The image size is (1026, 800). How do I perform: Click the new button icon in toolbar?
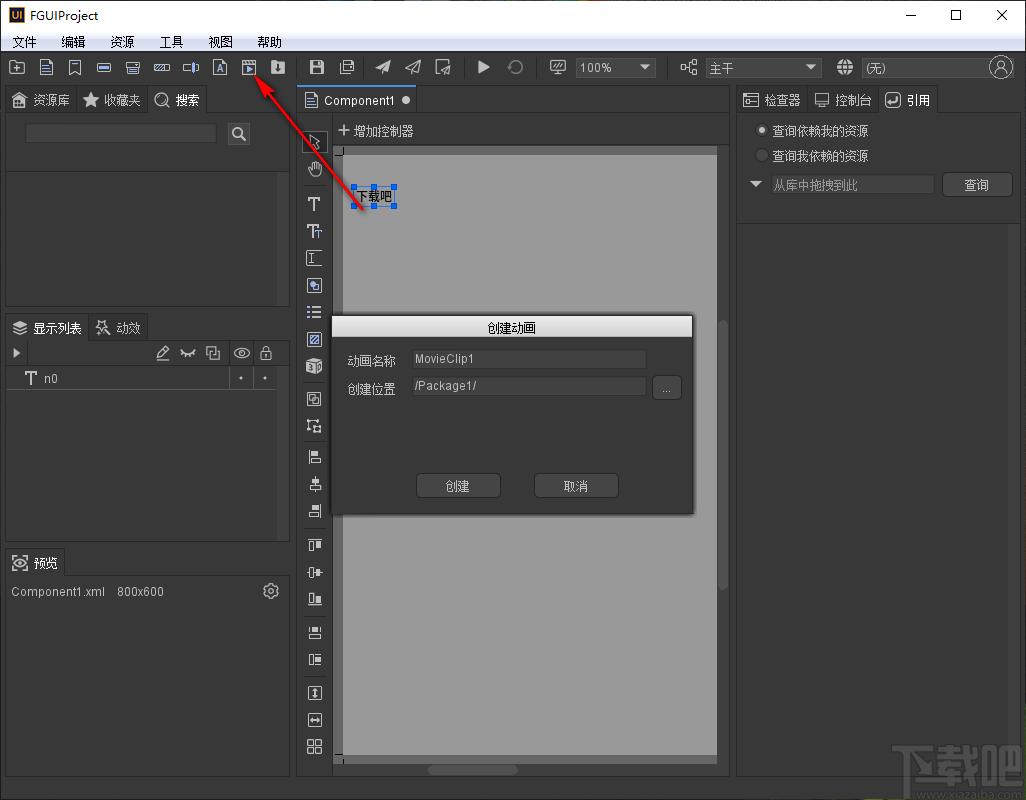(104, 67)
